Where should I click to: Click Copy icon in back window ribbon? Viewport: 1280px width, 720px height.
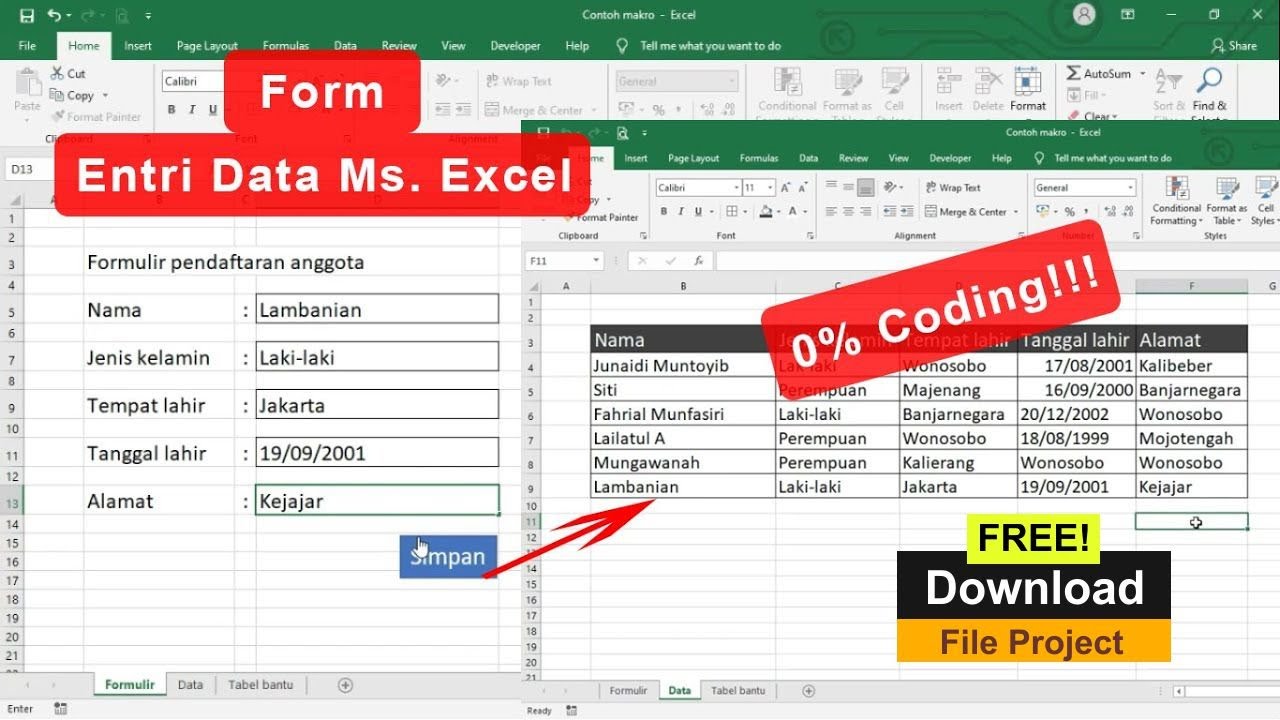click(57, 95)
